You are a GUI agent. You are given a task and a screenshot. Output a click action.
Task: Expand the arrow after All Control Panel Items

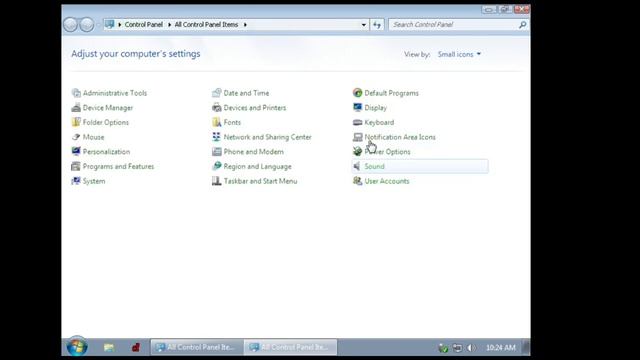[x=245, y=25]
